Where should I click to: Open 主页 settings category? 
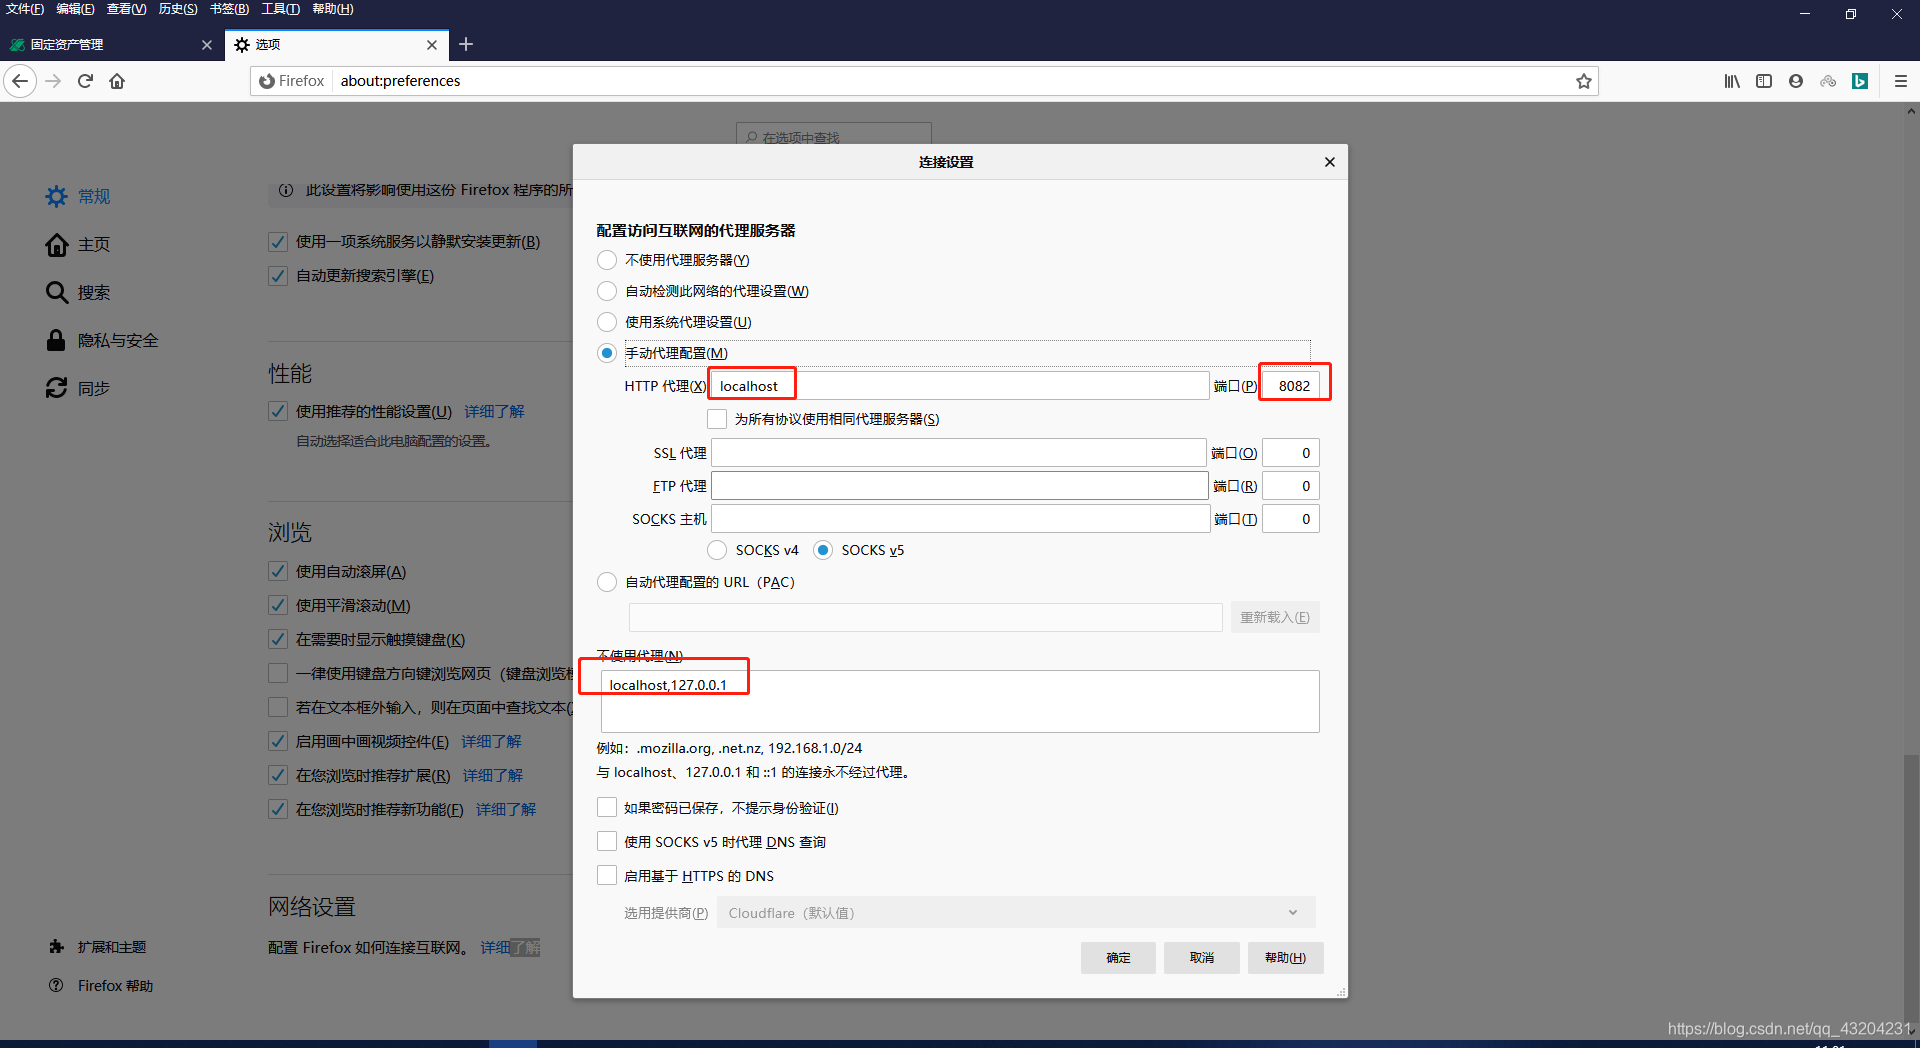[x=78, y=244]
